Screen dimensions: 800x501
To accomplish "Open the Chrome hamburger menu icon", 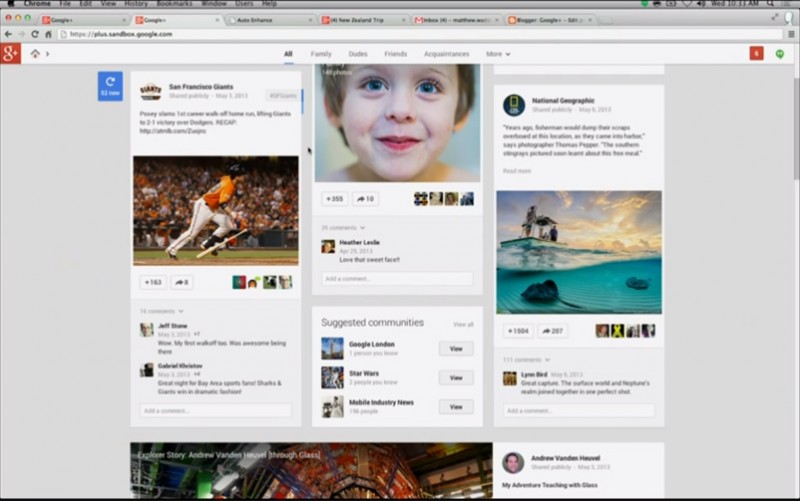I will pyautogui.click(x=791, y=34).
